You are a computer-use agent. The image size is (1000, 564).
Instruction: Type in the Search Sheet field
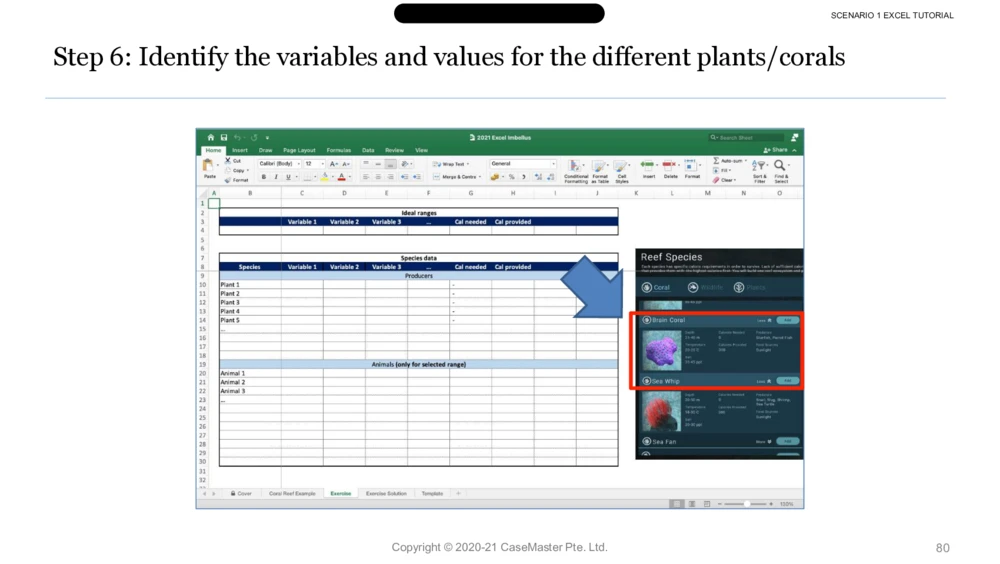[x=750, y=138]
